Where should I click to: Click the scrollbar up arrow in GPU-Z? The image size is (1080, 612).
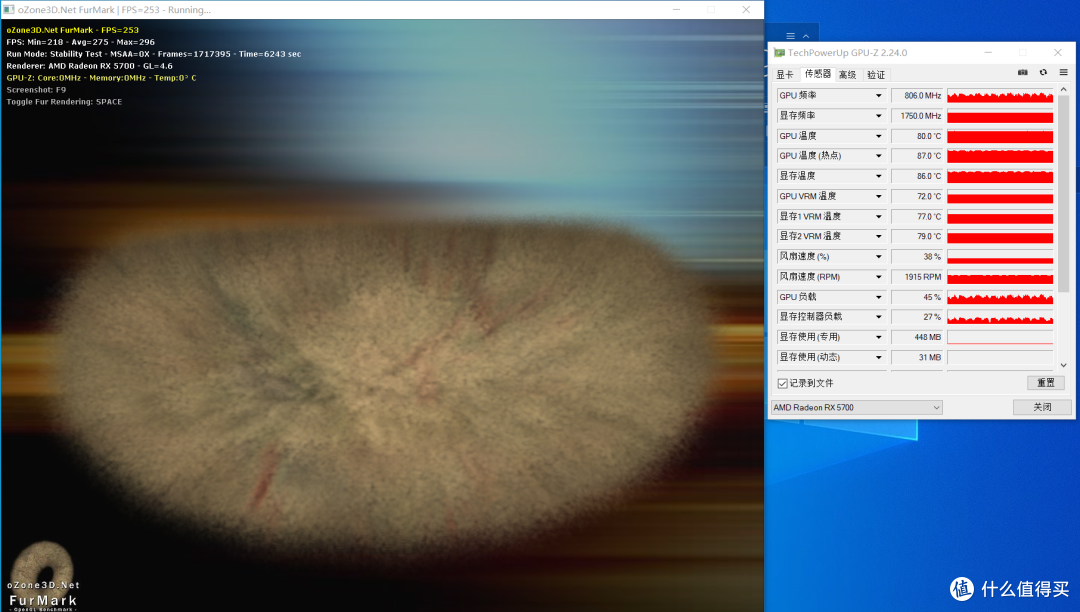coord(1063,89)
